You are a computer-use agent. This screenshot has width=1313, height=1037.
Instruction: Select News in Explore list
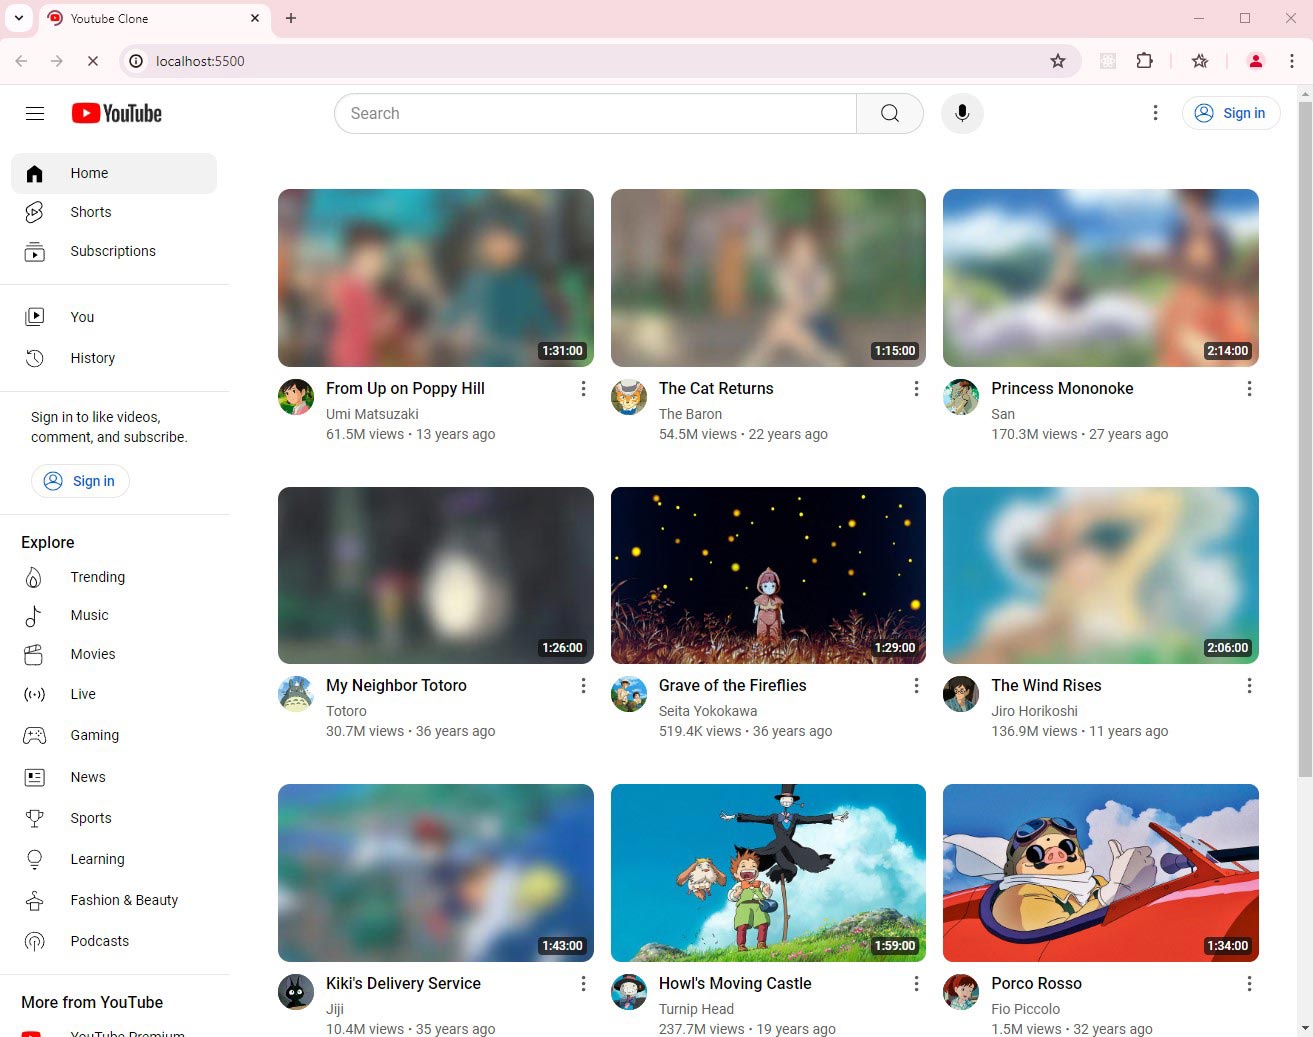point(114,777)
